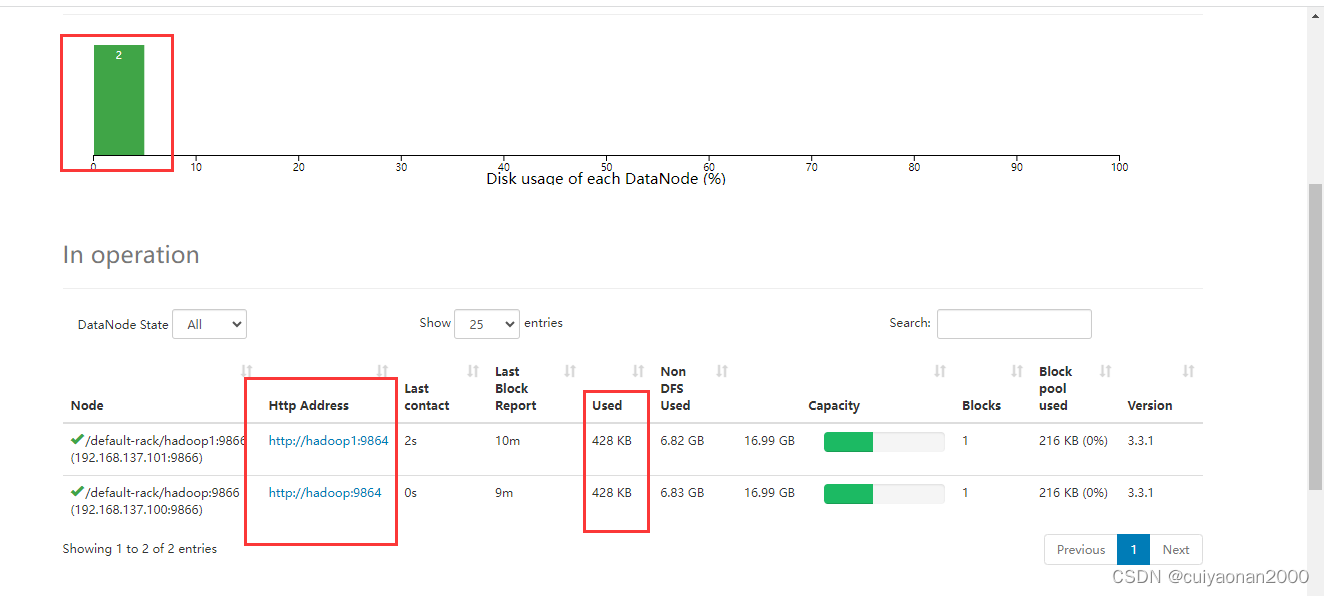Click the page vertical scrollbar thumb
The width and height of the screenshot is (1324, 596).
[x=1315, y=337]
